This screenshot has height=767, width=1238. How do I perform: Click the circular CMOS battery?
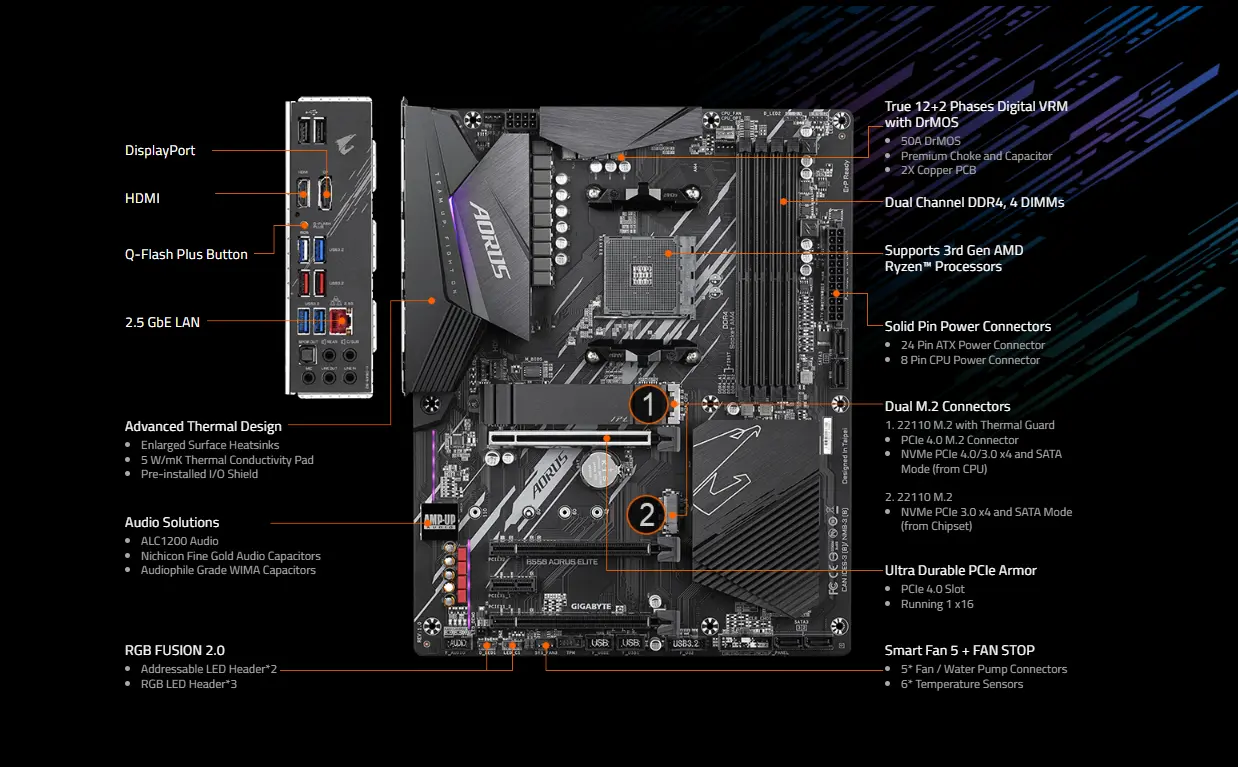tap(600, 469)
